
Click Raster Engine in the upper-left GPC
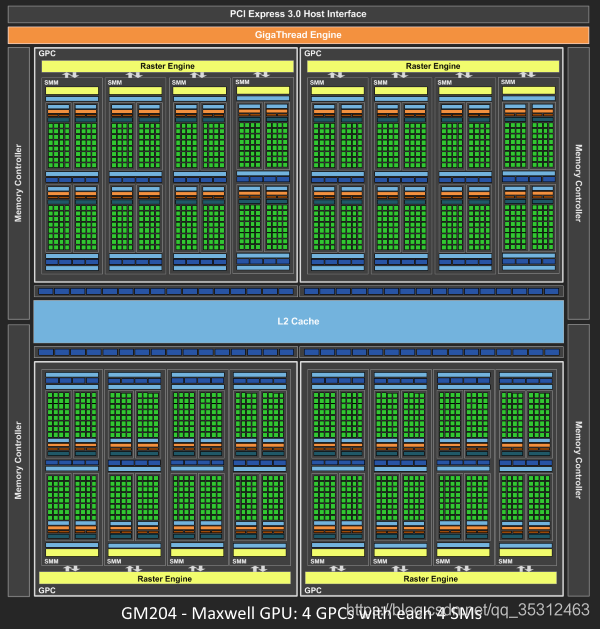tap(167, 66)
